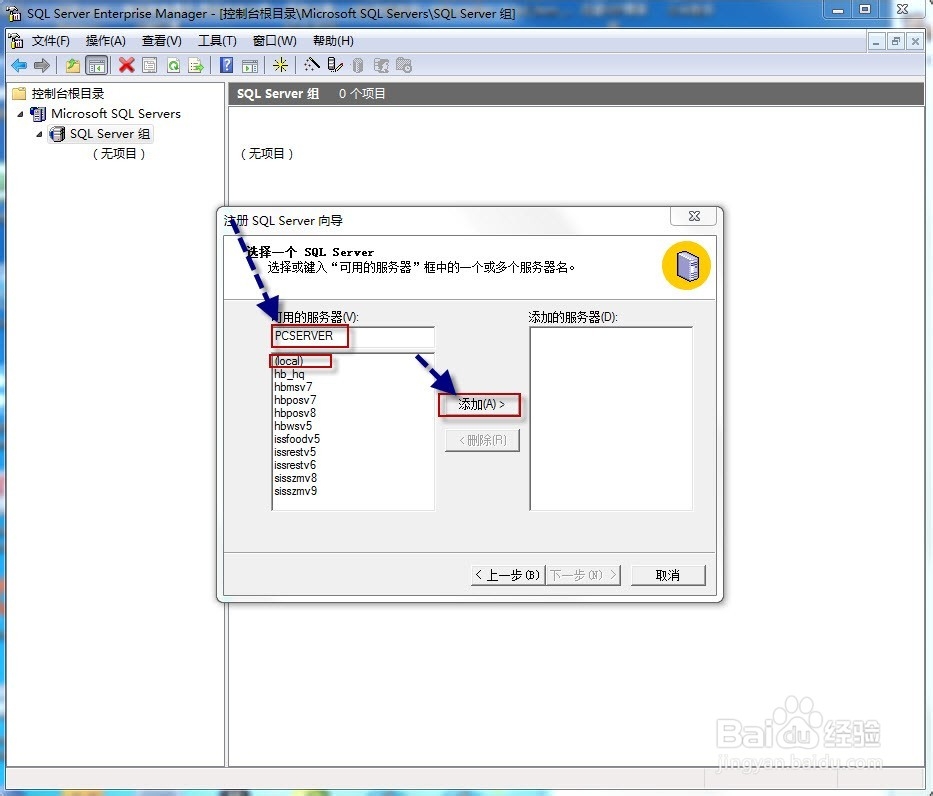Select SQL Server 组 tree item
The image size is (933, 796).
click(x=109, y=134)
